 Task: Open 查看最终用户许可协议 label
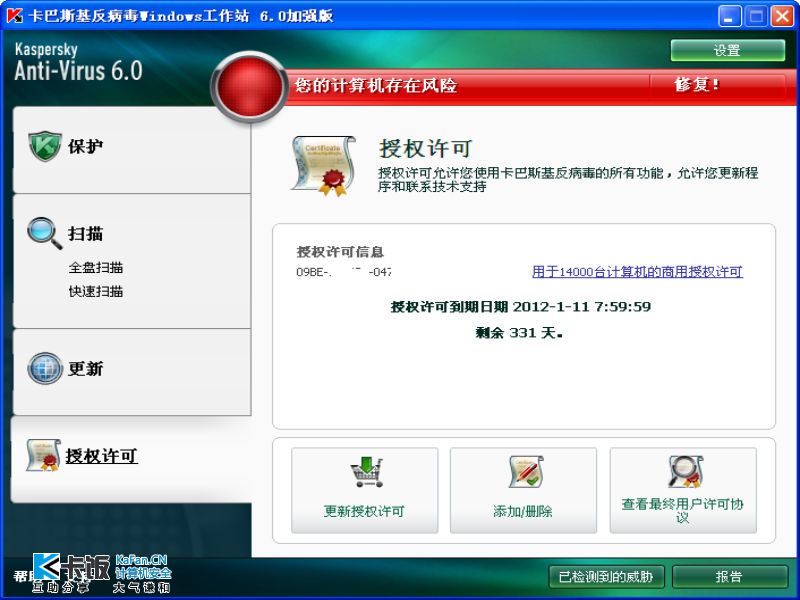tap(683, 510)
